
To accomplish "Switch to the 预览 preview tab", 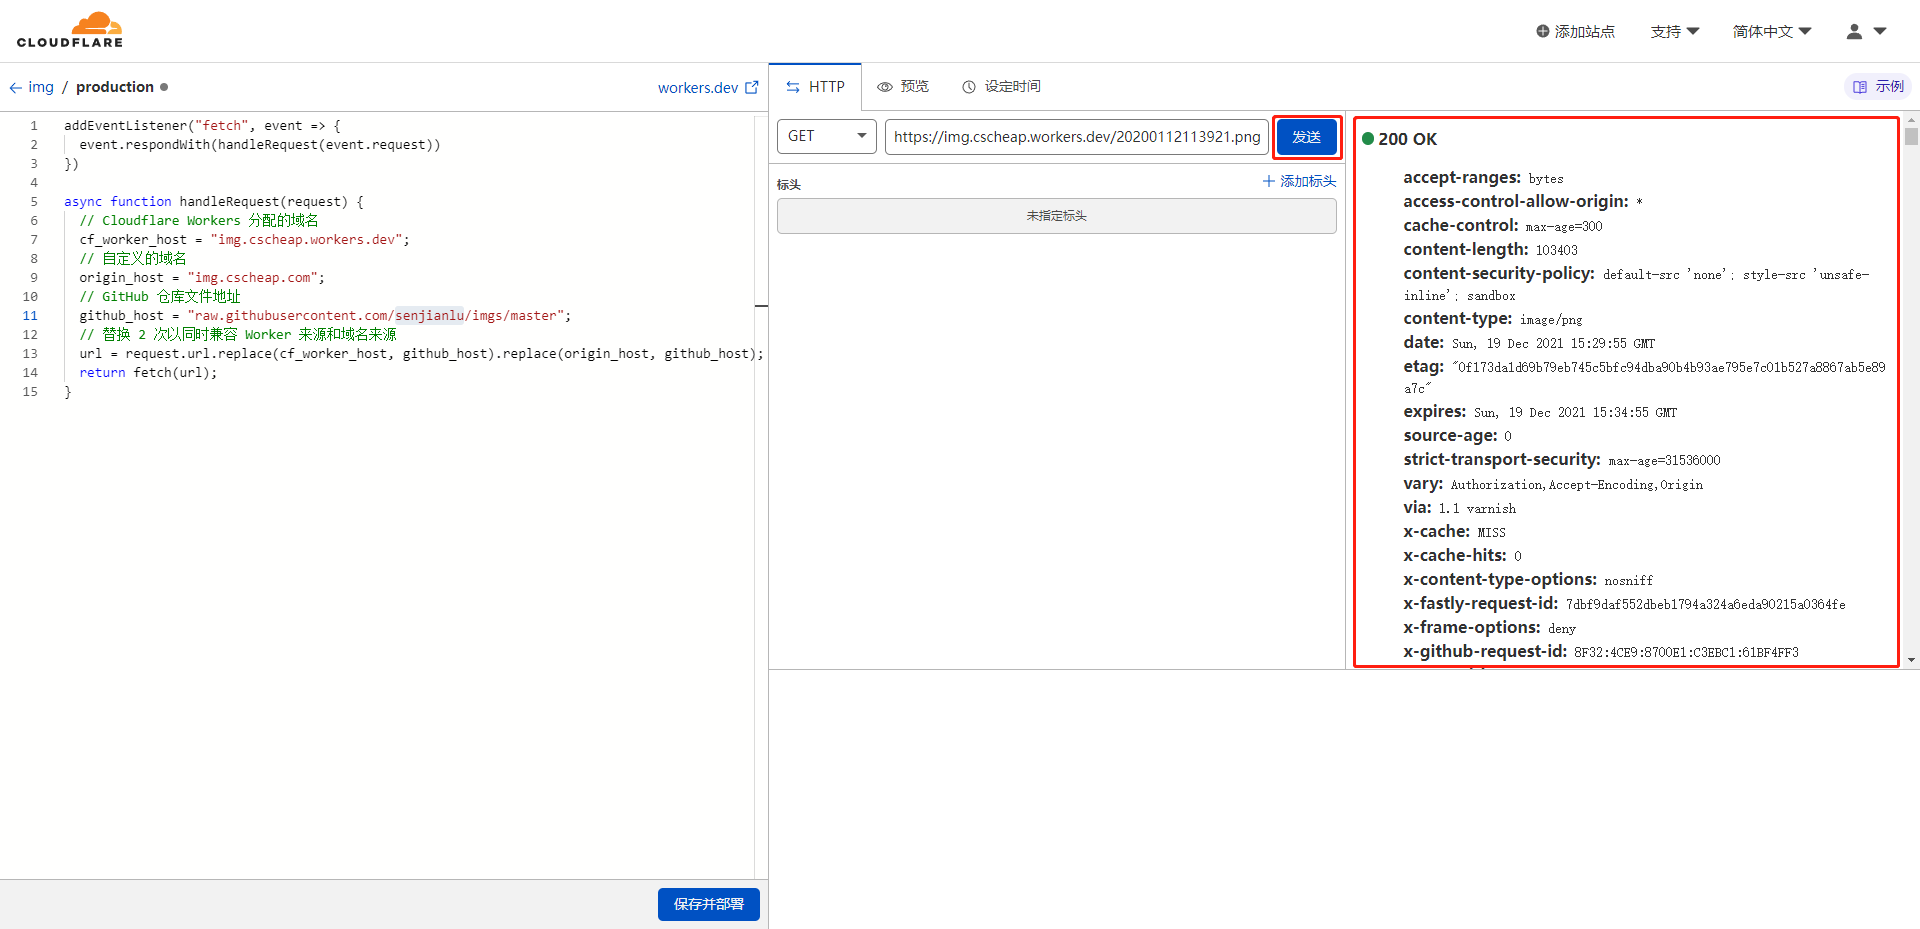I will (903, 87).
